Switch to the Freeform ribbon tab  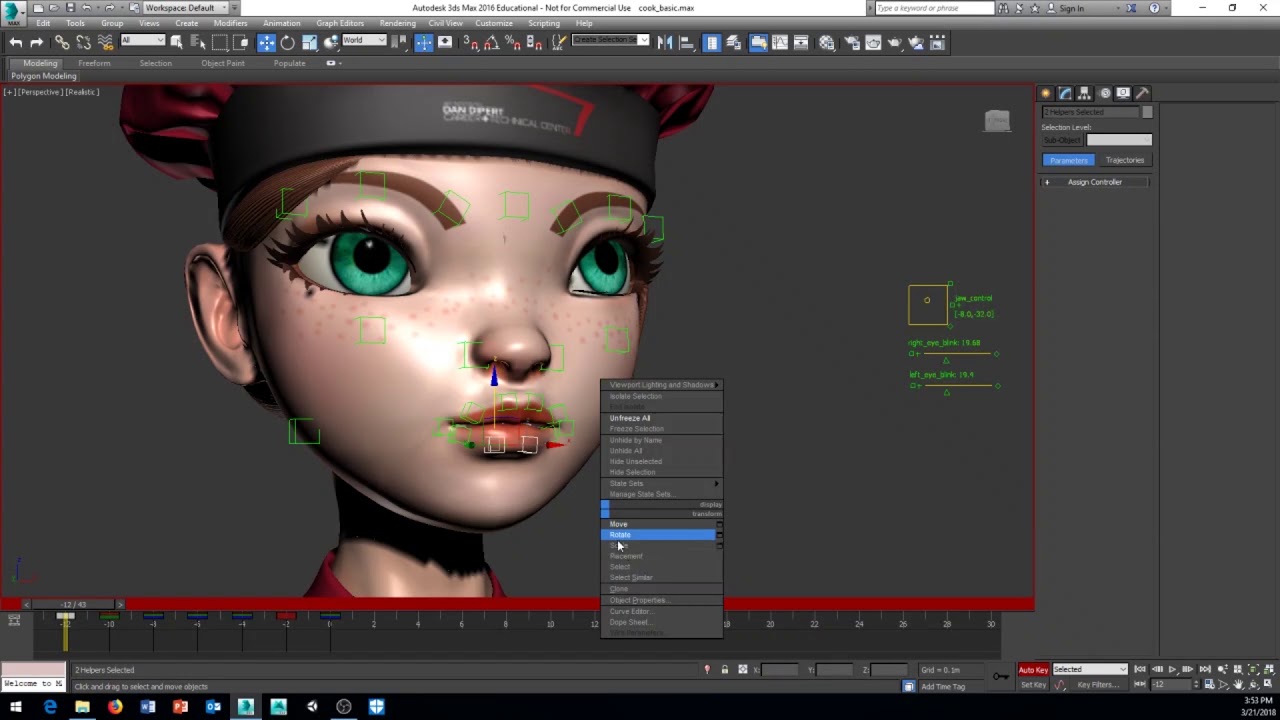click(94, 63)
